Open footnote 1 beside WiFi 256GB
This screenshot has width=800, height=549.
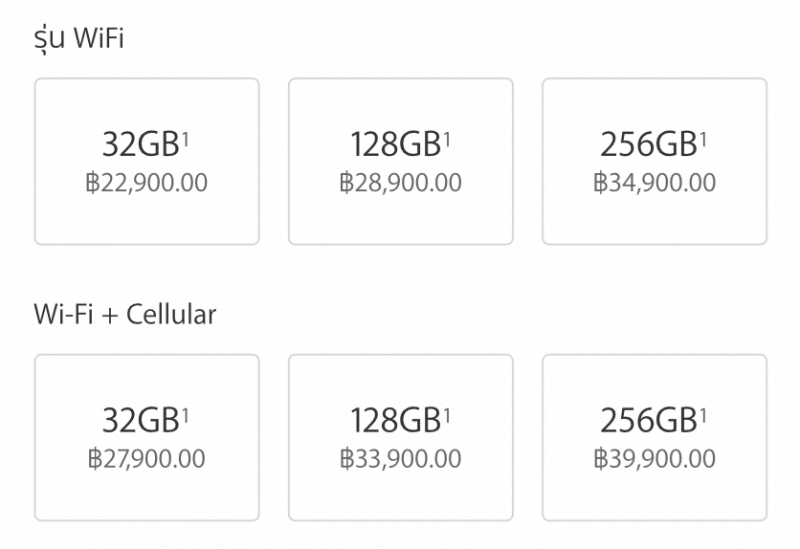703,139
